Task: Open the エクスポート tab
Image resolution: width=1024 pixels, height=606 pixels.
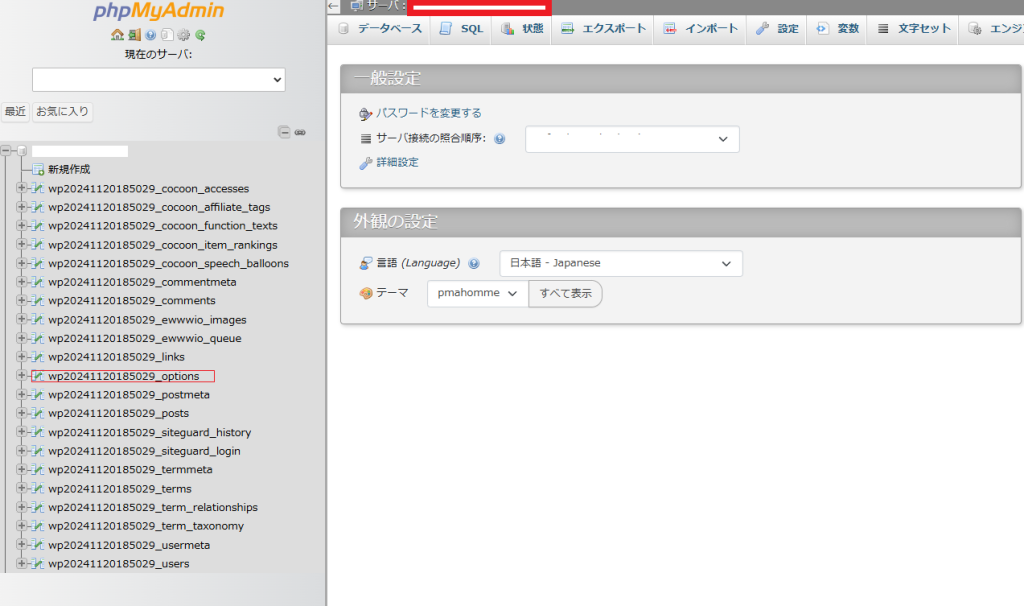Action: click(x=603, y=29)
